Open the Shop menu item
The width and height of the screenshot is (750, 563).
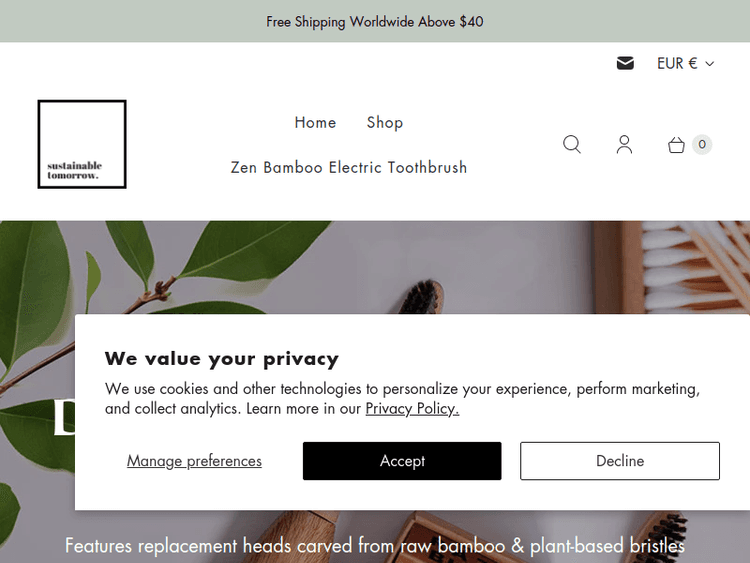click(385, 122)
